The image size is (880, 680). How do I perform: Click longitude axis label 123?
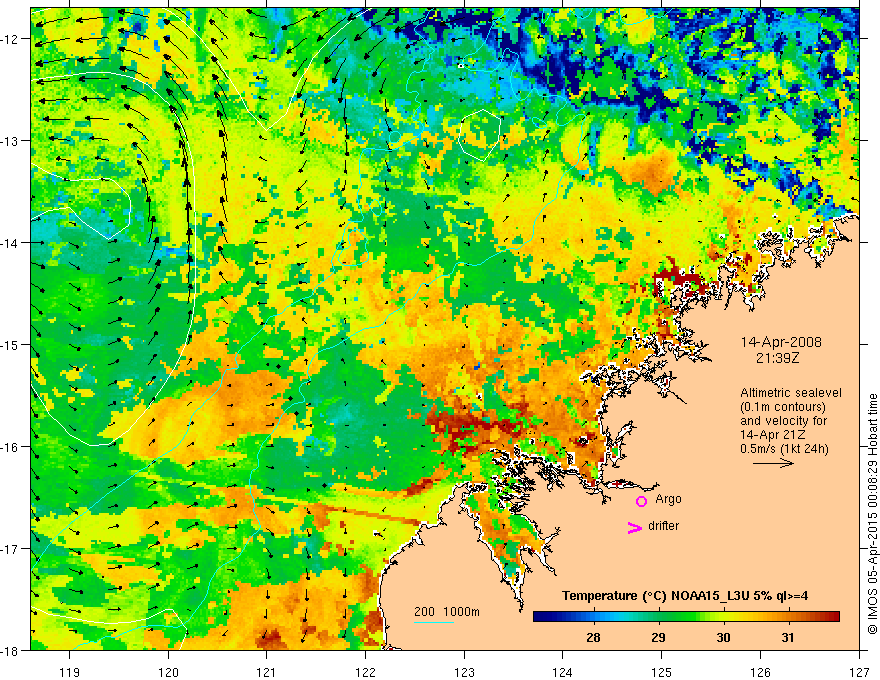(464, 672)
